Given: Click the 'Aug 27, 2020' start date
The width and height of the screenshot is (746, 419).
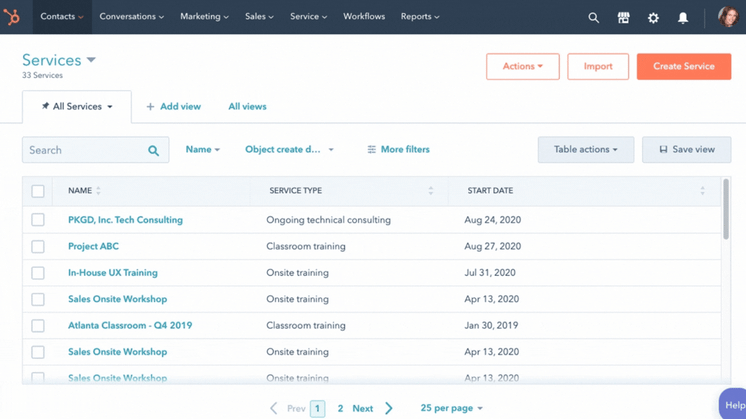Looking at the screenshot, I should coord(492,246).
